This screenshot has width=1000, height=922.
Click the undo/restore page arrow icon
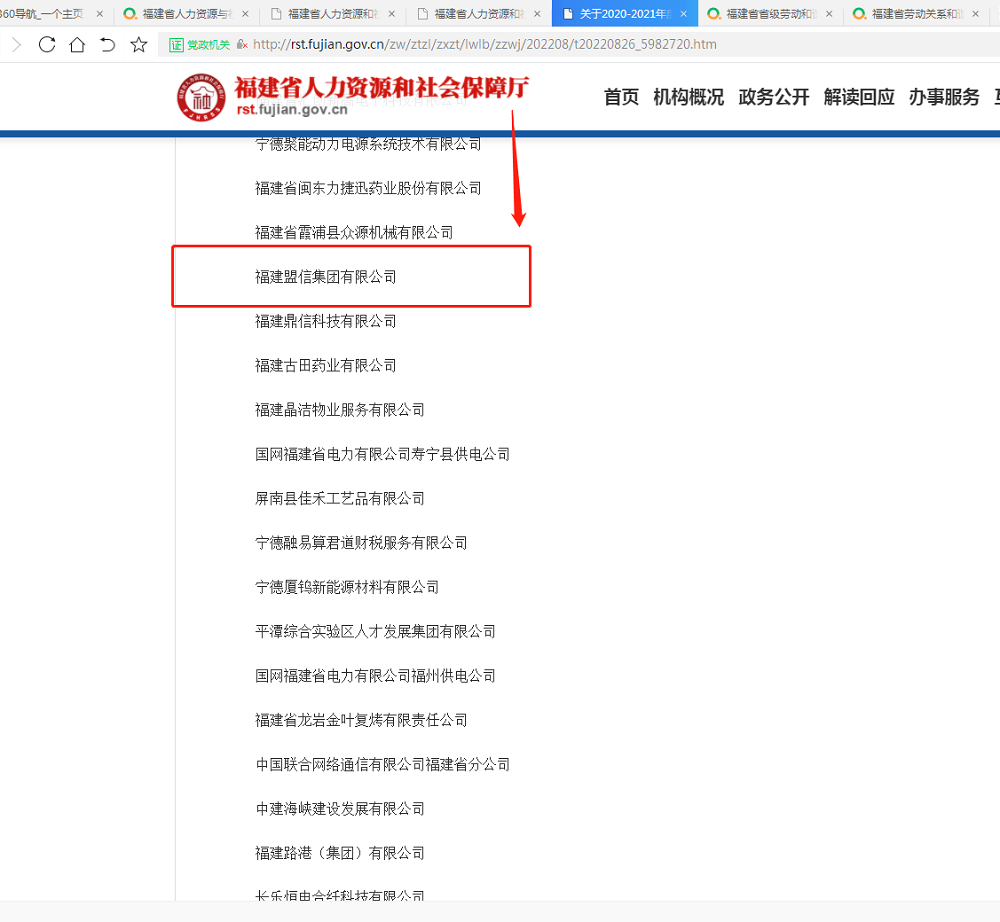[108, 45]
